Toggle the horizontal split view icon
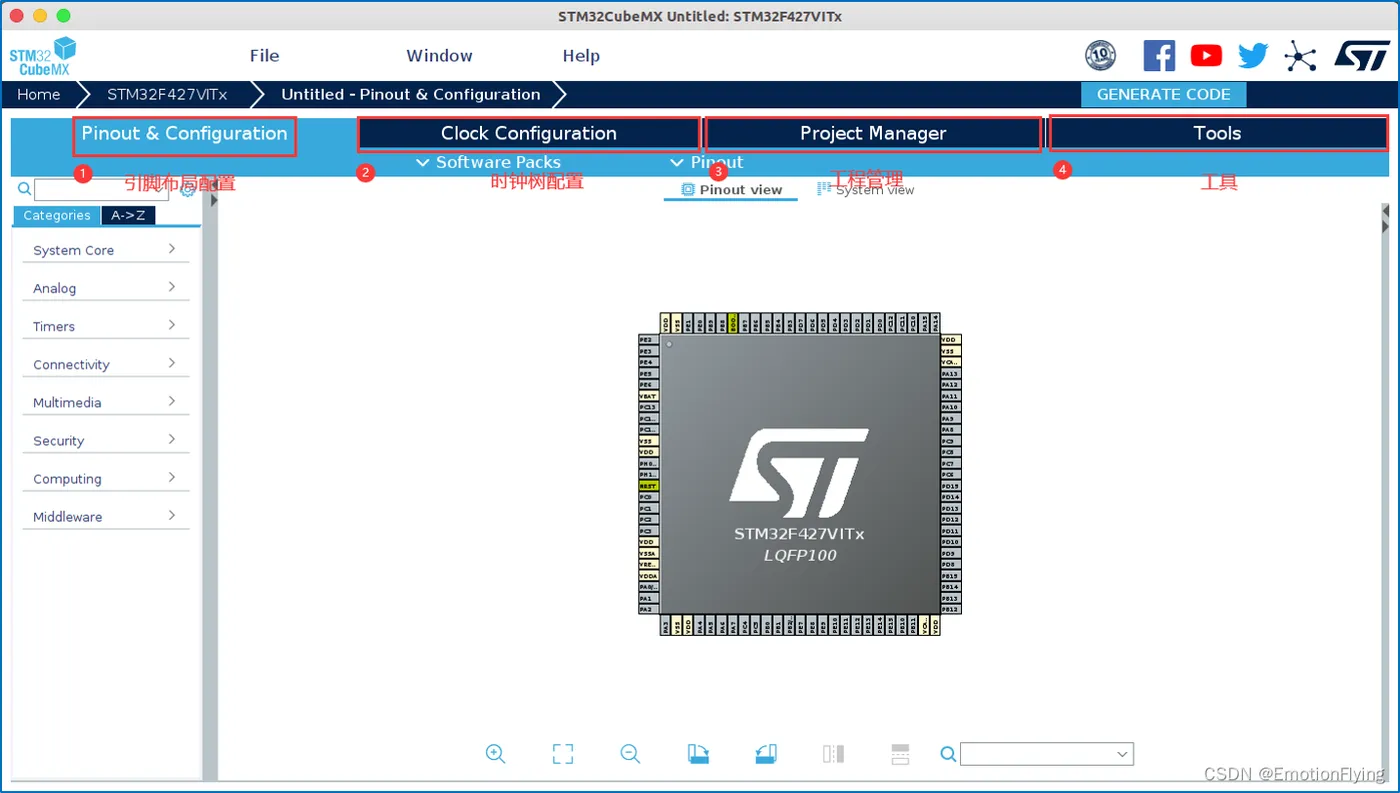 point(900,754)
